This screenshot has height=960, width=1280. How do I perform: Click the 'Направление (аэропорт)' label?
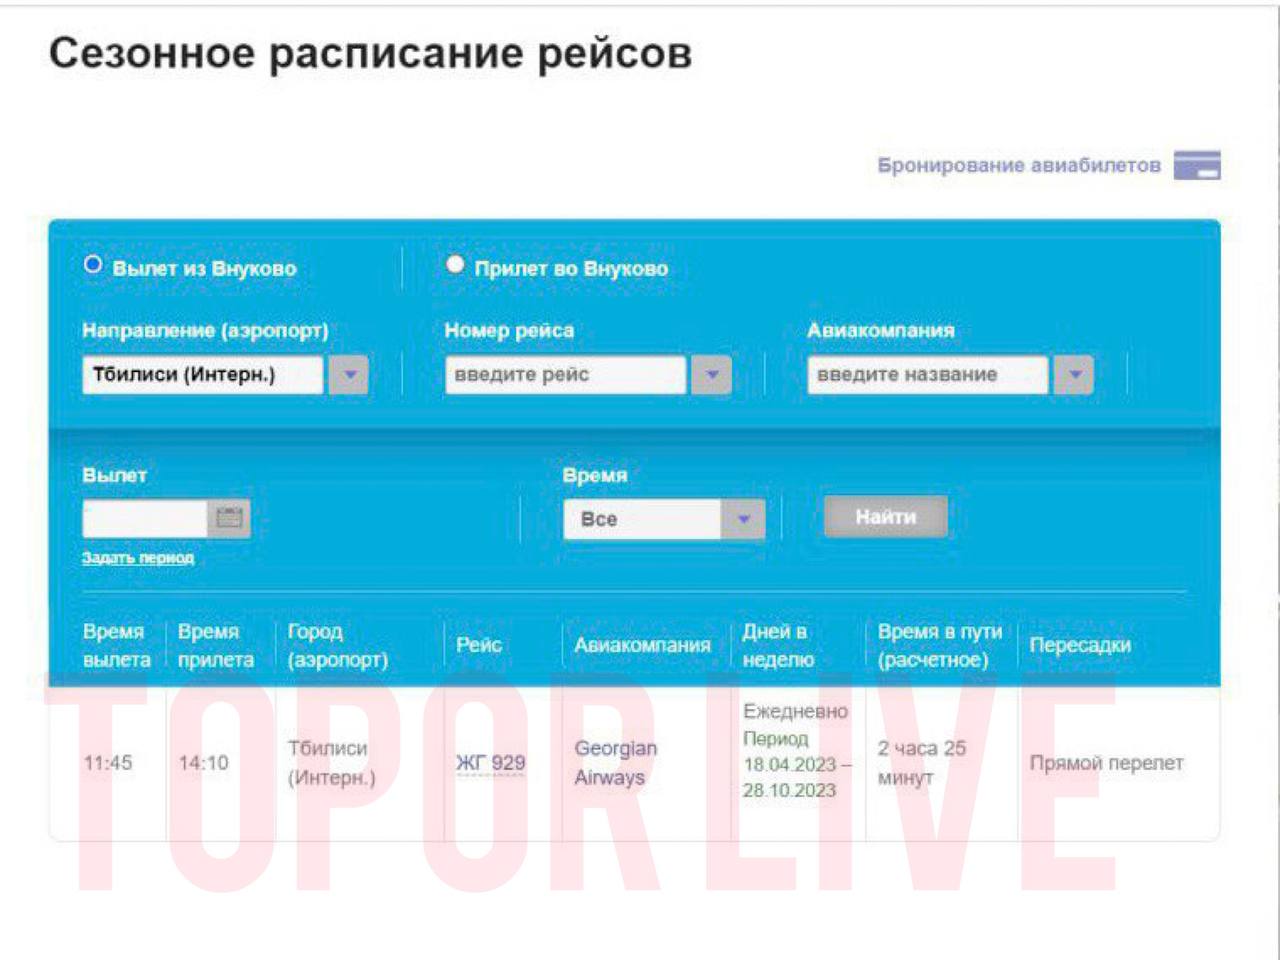(x=205, y=330)
